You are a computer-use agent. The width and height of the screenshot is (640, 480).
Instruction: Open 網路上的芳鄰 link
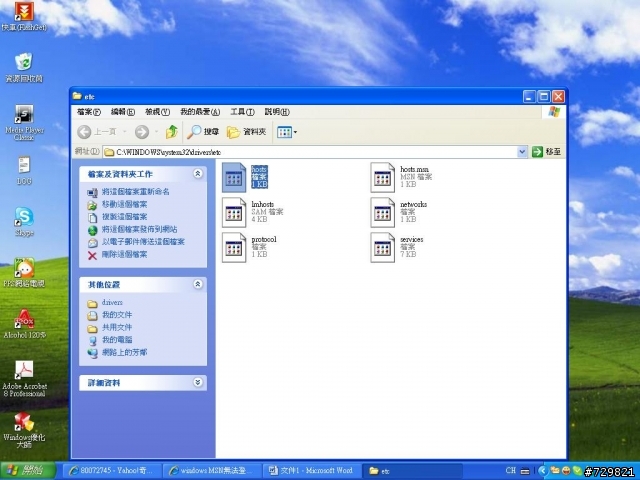coord(124,352)
